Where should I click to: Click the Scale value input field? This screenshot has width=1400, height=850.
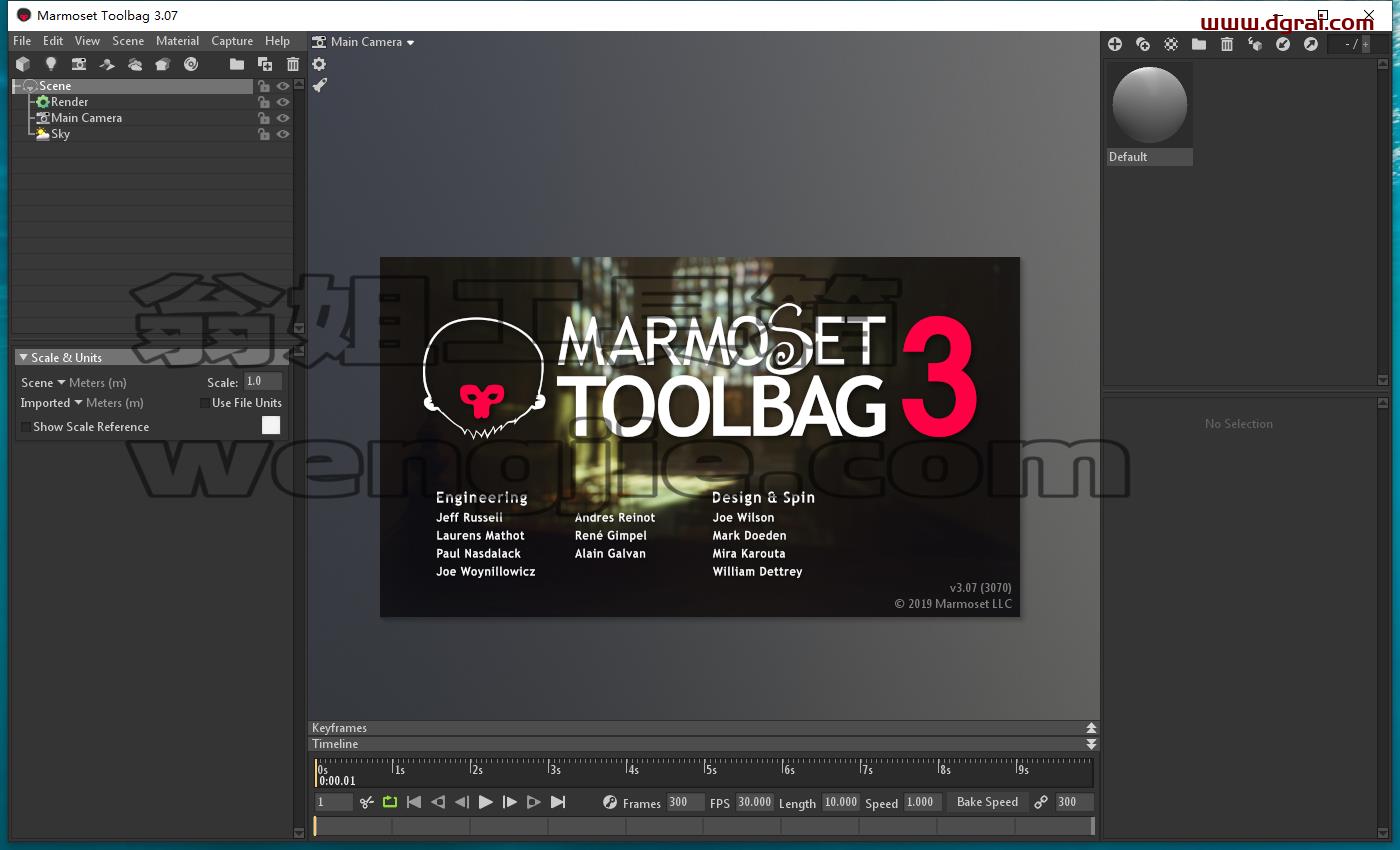pyautogui.click(x=263, y=382)
